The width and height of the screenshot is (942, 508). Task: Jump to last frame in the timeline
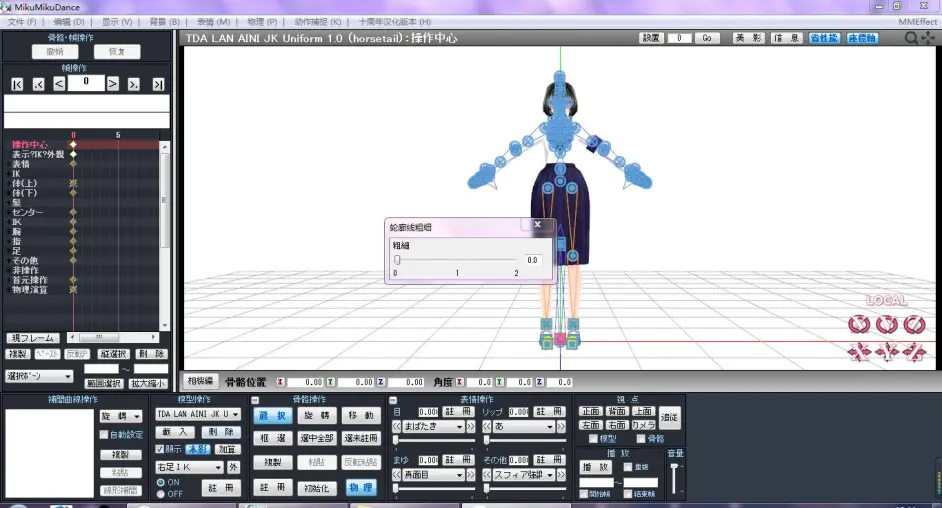tap(158, 84)
